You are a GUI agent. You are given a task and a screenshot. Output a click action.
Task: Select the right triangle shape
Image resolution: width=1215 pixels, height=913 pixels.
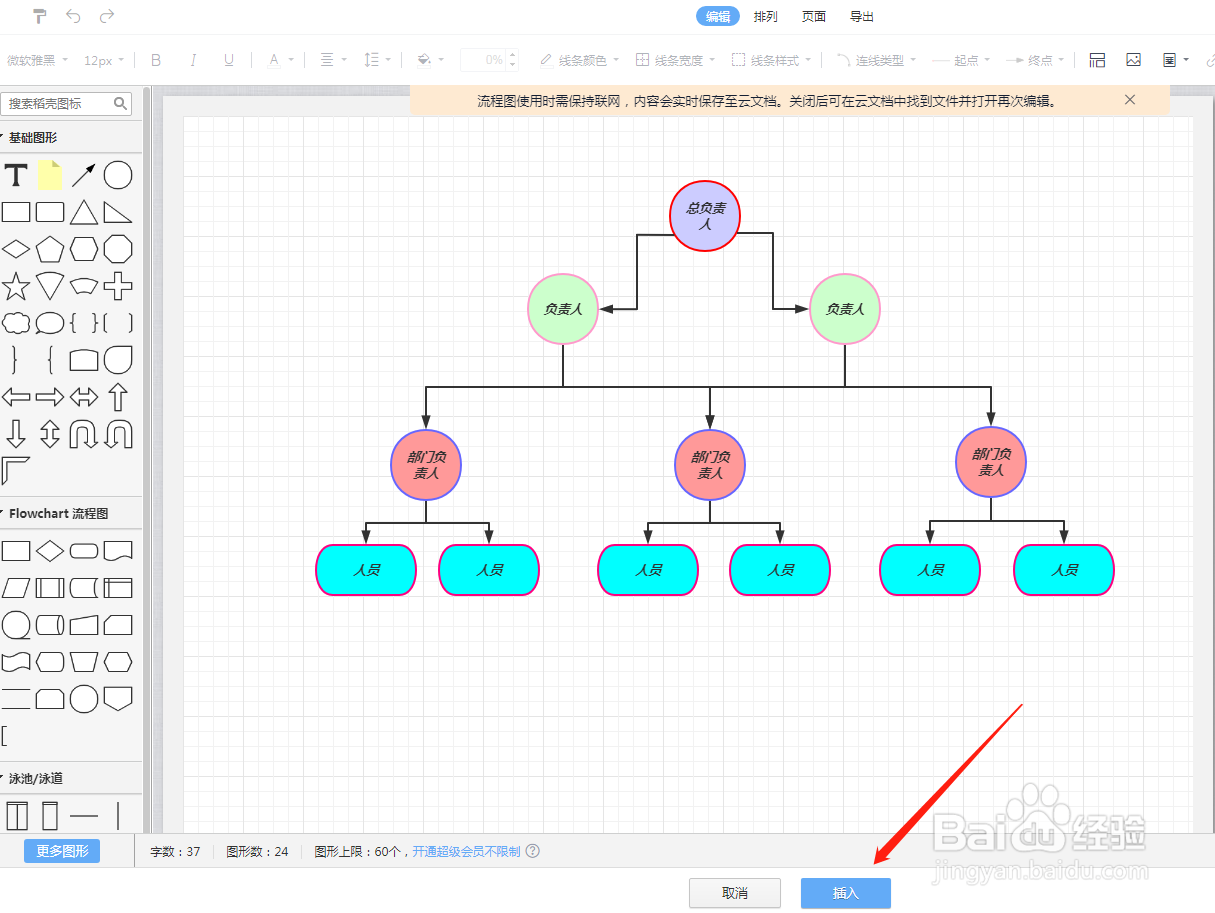118,212
